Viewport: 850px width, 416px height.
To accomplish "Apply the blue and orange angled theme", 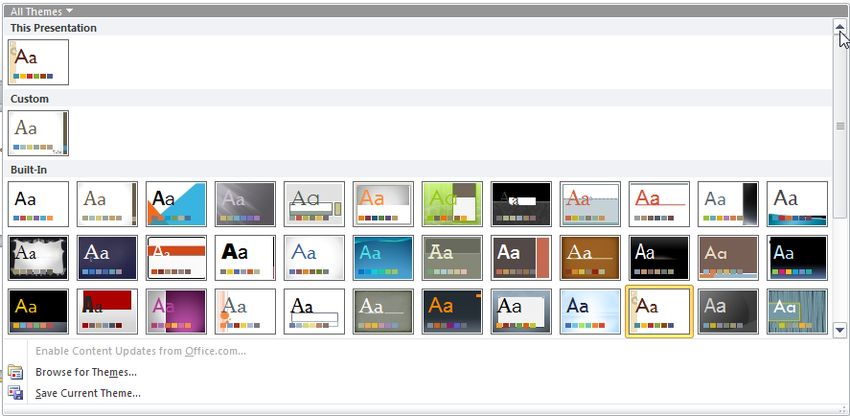I will point(176,204).
